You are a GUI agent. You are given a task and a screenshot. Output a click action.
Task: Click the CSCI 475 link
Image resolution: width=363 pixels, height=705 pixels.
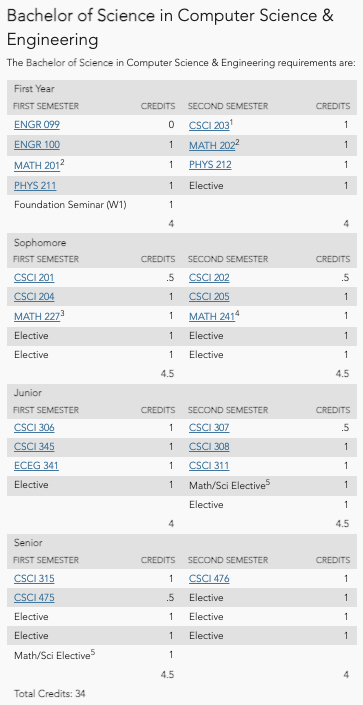(x=34, y=598)
